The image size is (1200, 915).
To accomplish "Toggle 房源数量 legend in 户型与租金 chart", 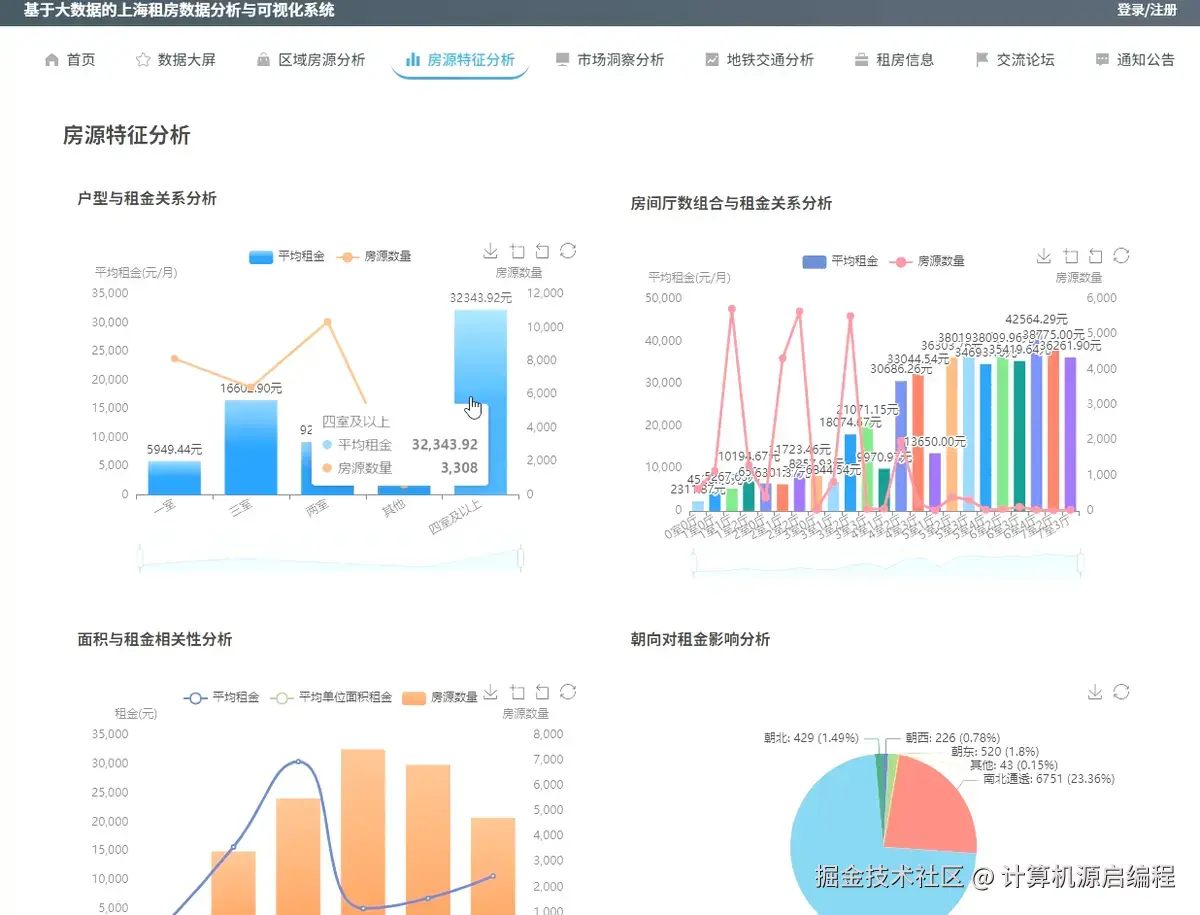I will point(373,256).
